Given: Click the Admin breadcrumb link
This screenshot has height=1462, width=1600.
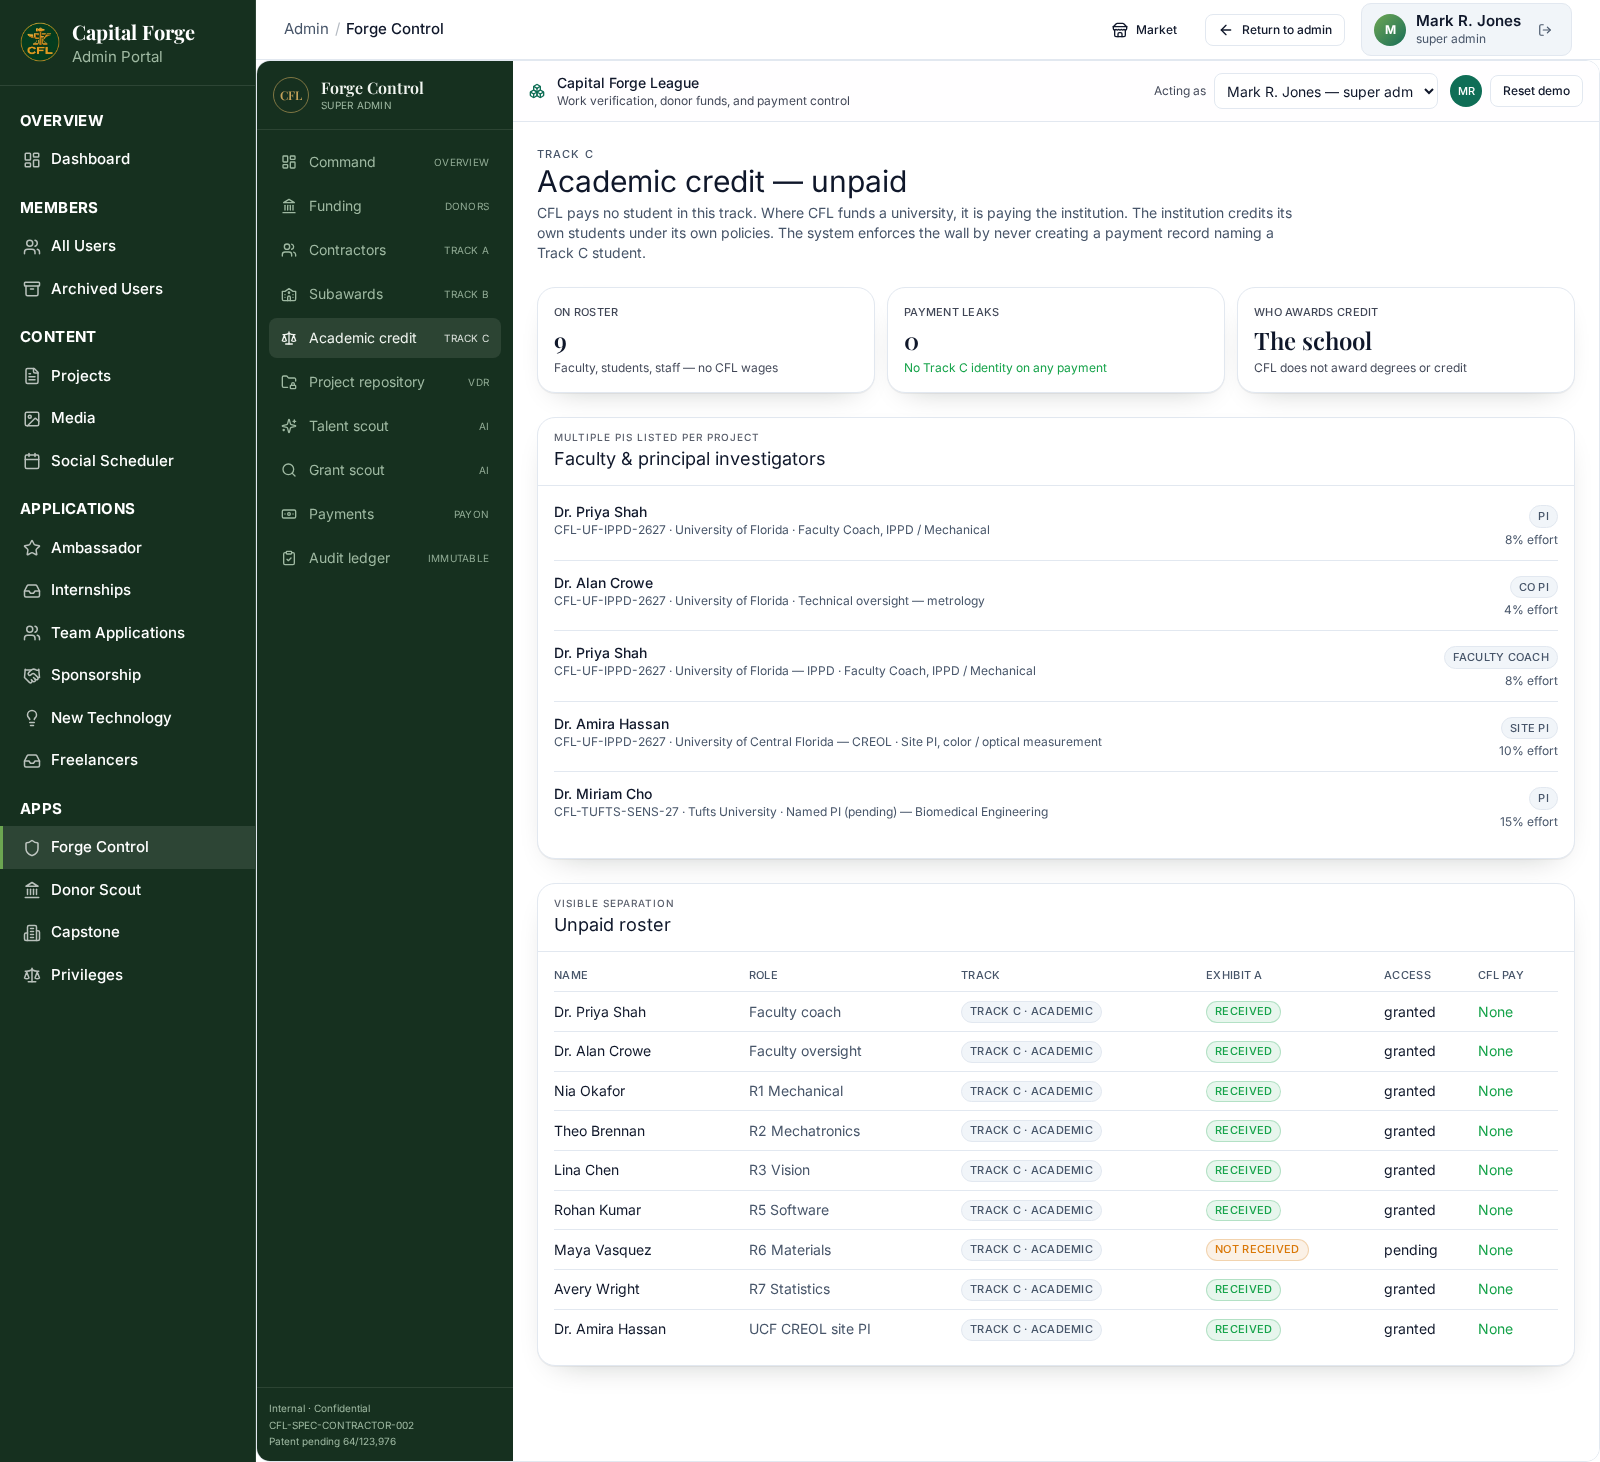Looking at the screenshot, I should (306, 29).
